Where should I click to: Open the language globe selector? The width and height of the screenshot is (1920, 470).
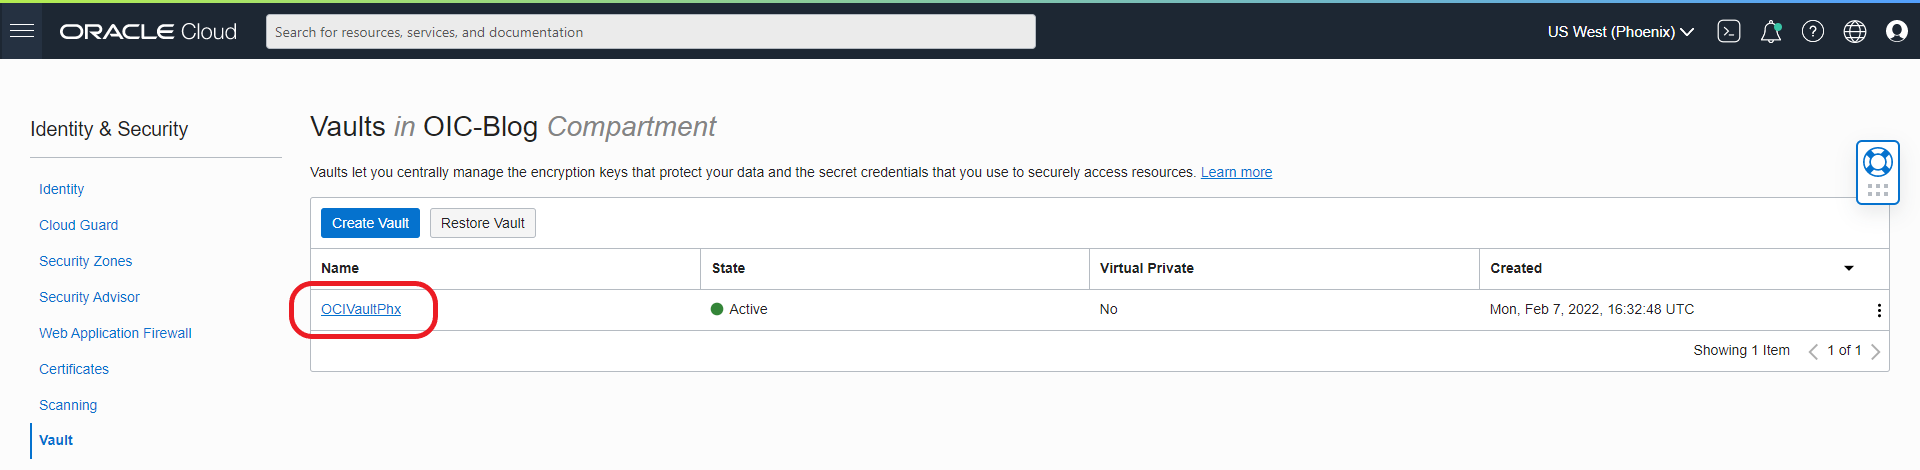click(1855, 32)
